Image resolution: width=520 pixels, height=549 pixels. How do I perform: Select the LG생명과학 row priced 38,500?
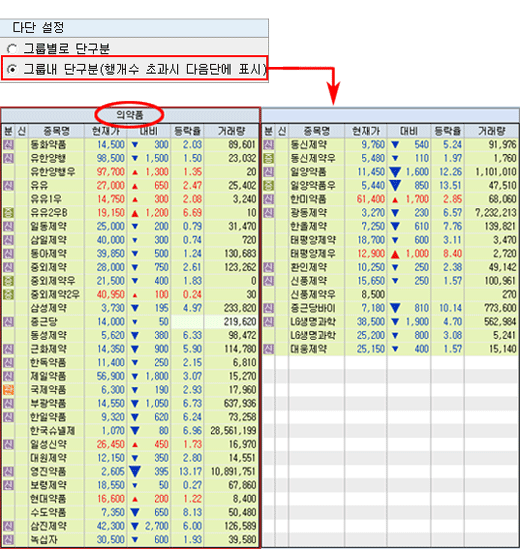point(390,322)
